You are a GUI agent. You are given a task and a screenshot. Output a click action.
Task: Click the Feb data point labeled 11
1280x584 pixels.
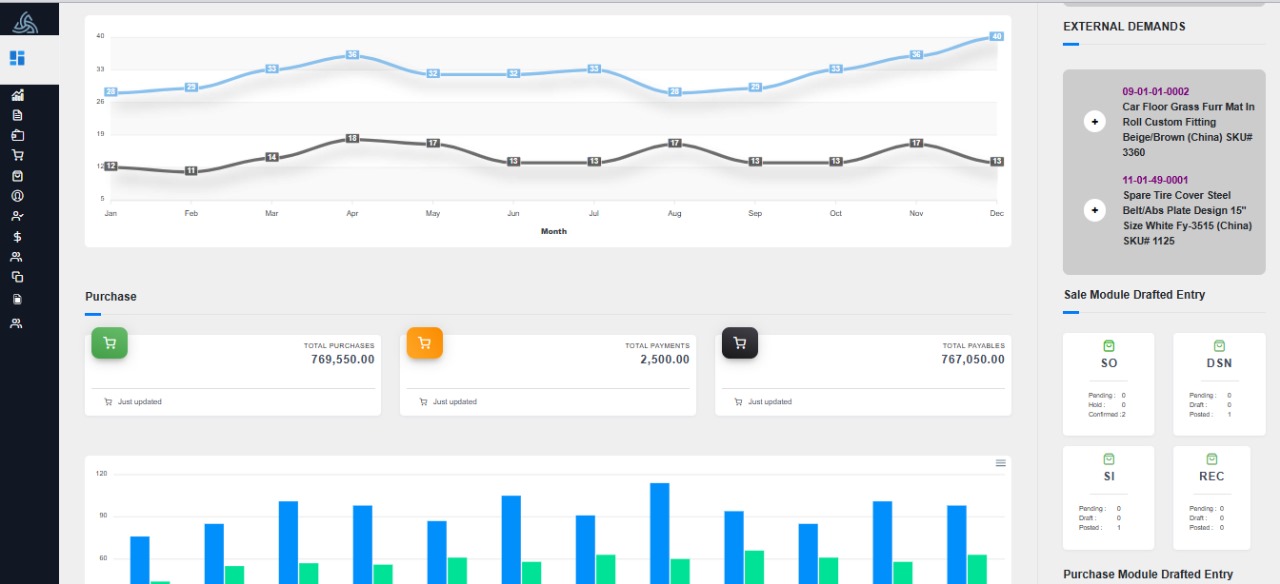(191, 171)
